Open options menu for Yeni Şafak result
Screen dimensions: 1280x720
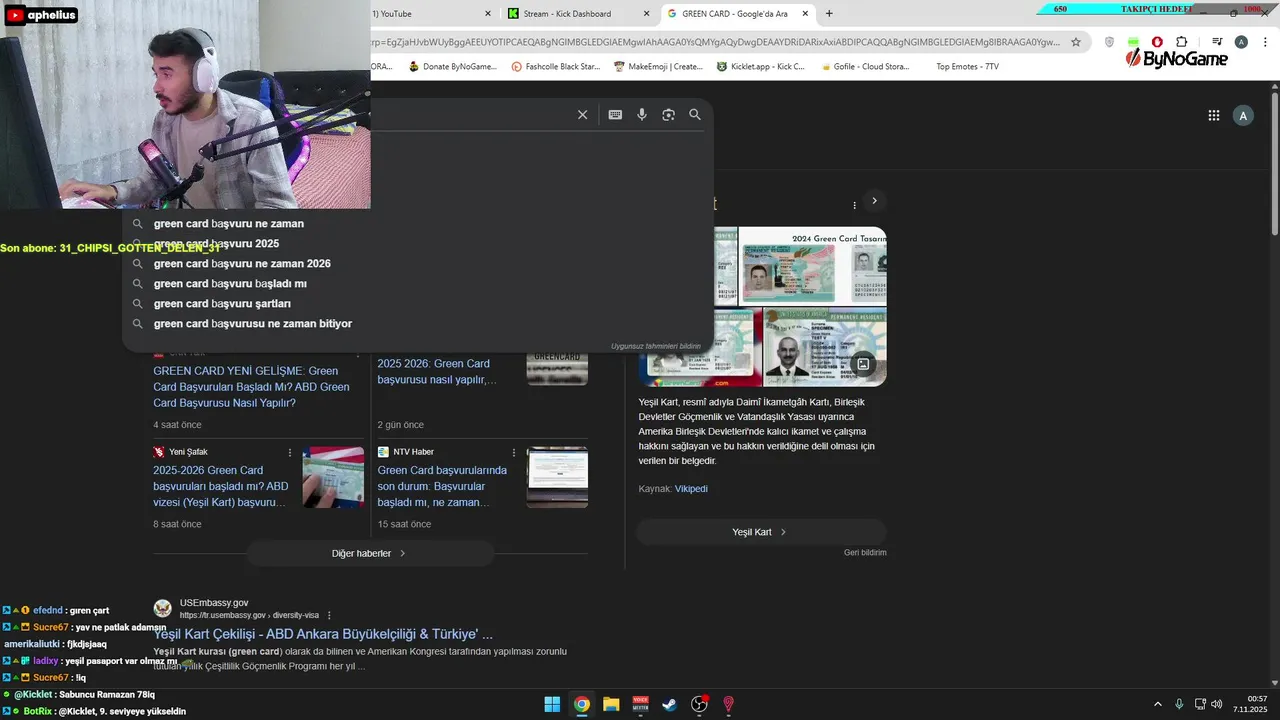pyautogui.click(x=290, y=452)
